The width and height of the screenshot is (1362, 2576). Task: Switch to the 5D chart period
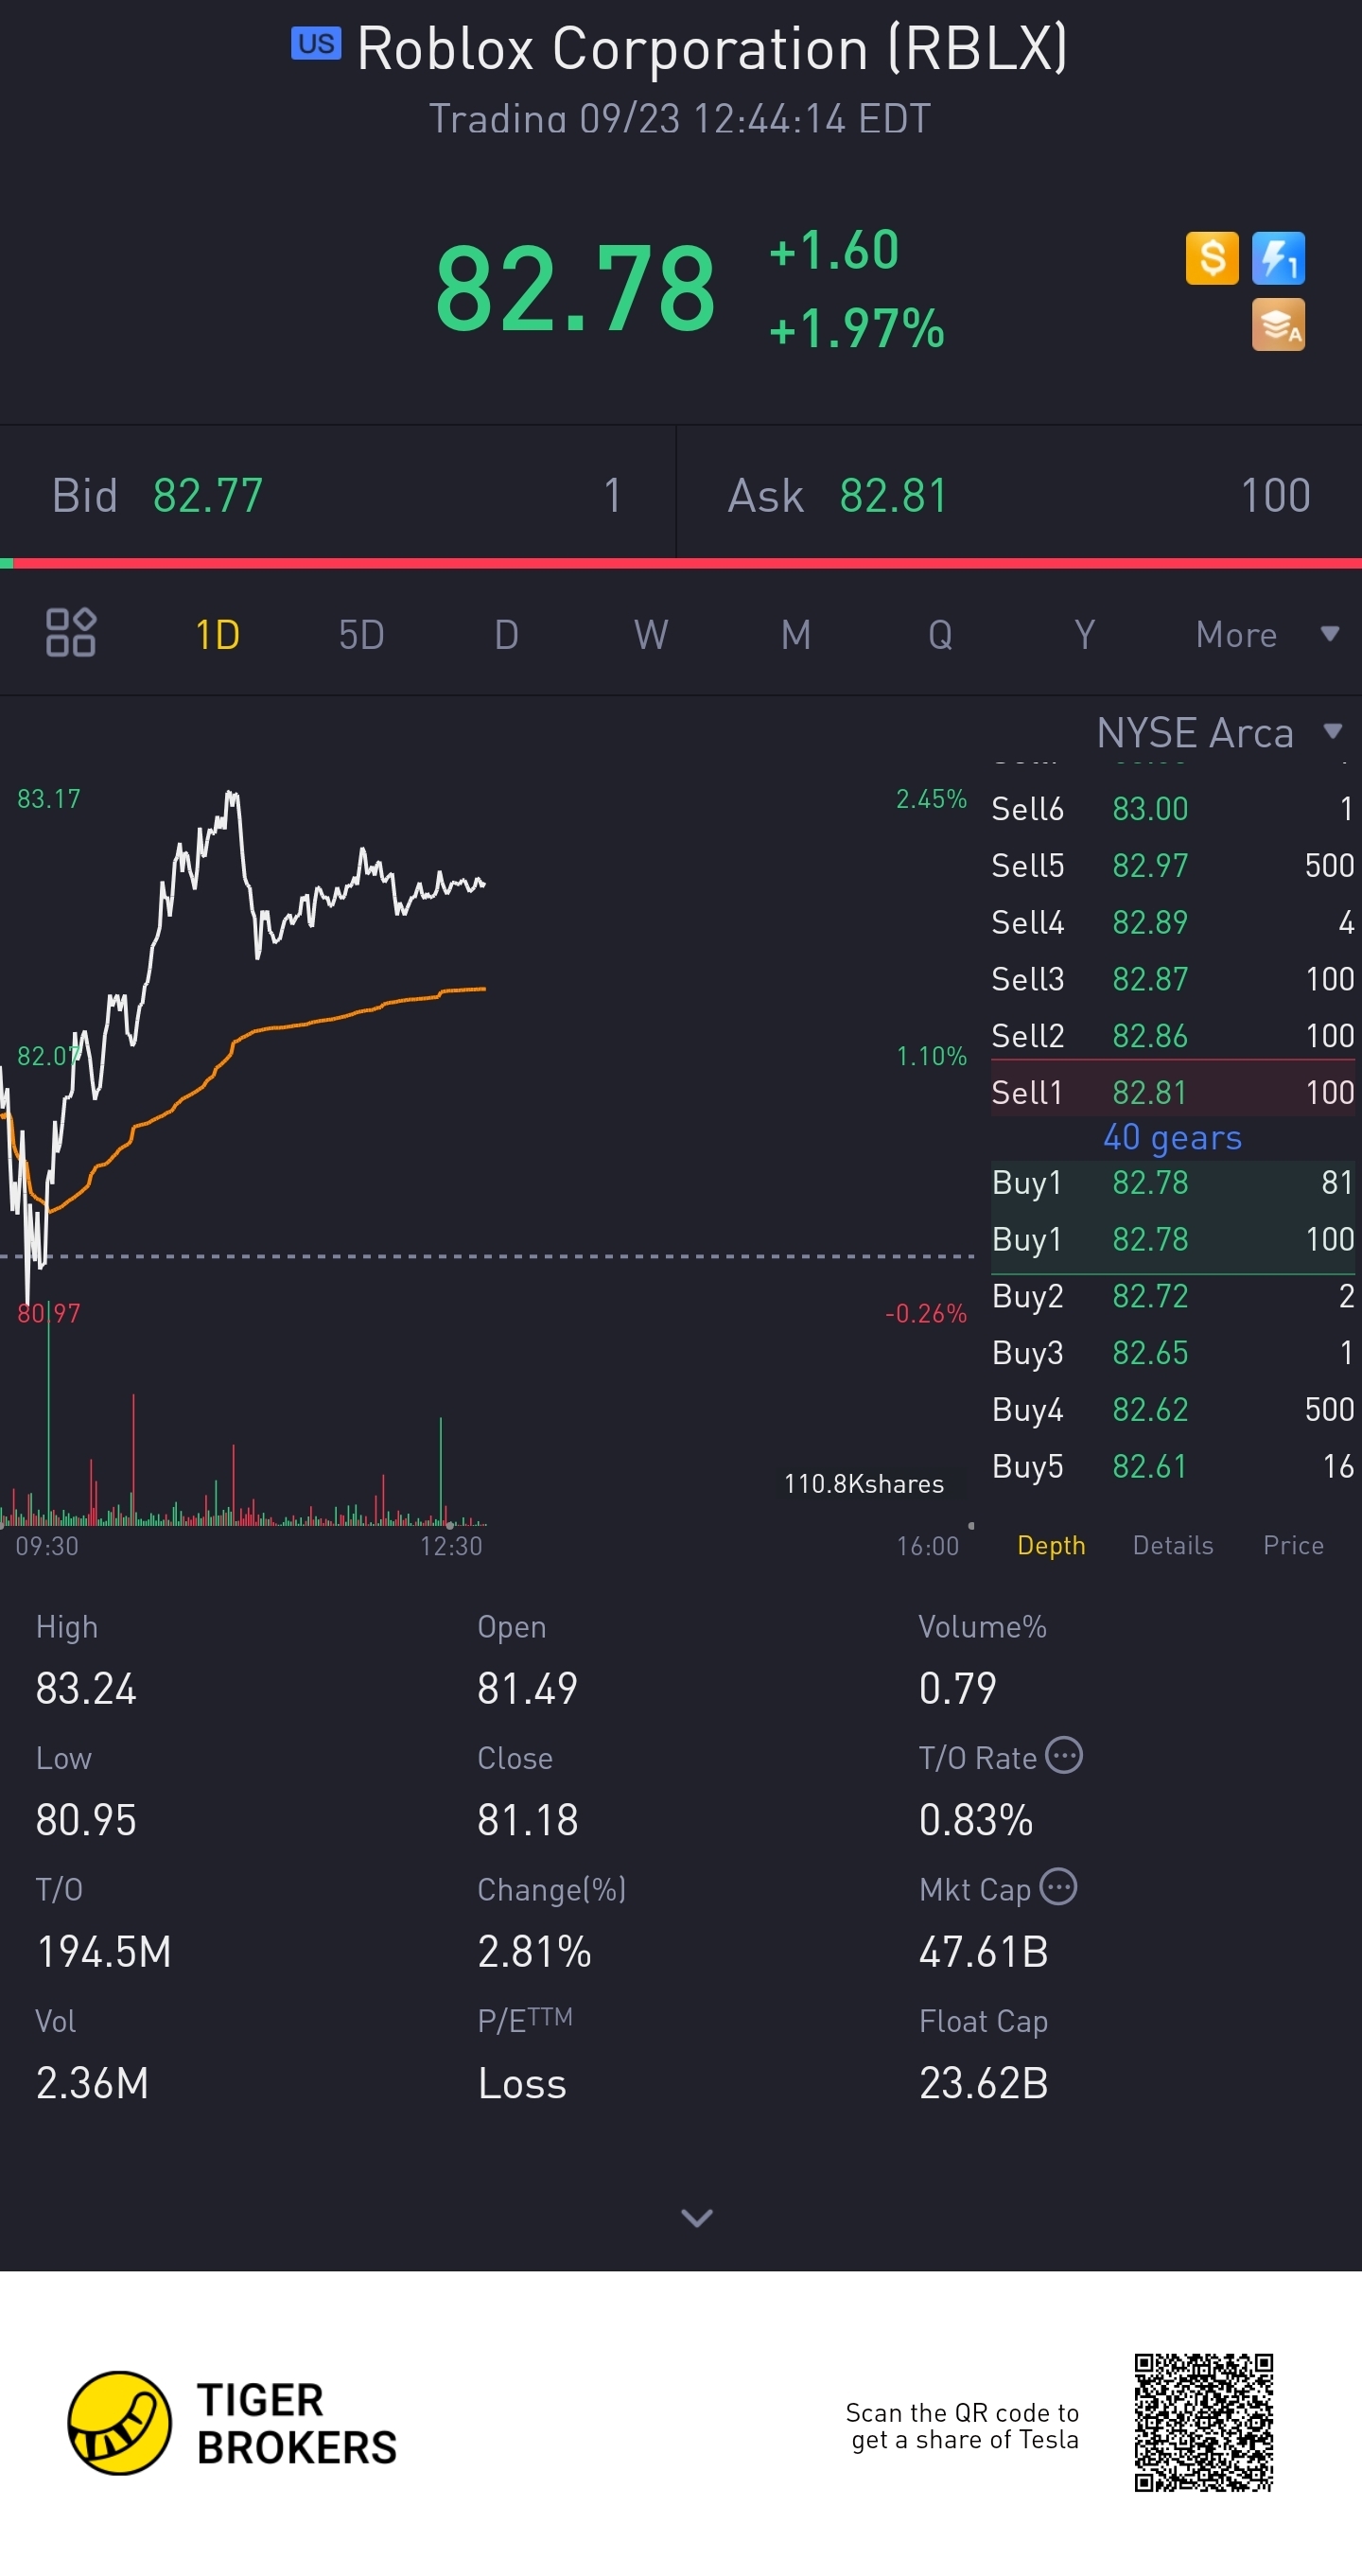pos(361,634)
